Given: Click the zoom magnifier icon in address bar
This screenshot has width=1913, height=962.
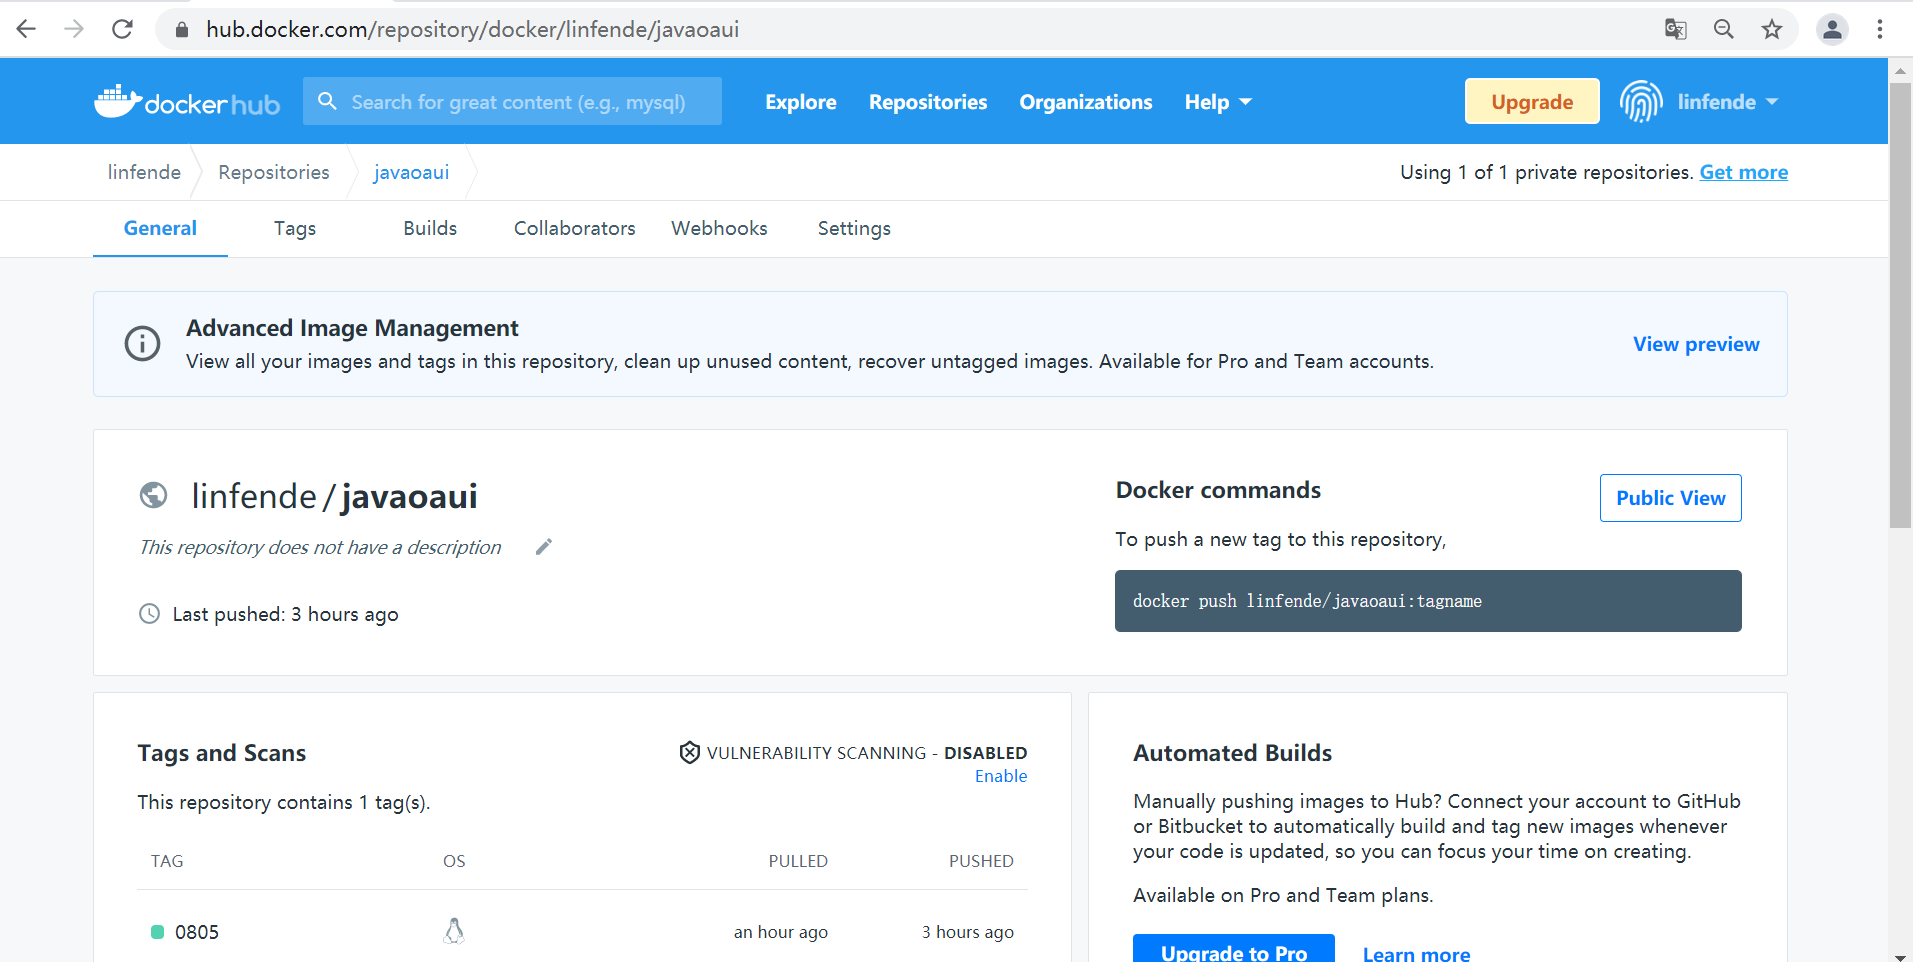Looking at the screenshot, I should click(x=1724, y=29).
